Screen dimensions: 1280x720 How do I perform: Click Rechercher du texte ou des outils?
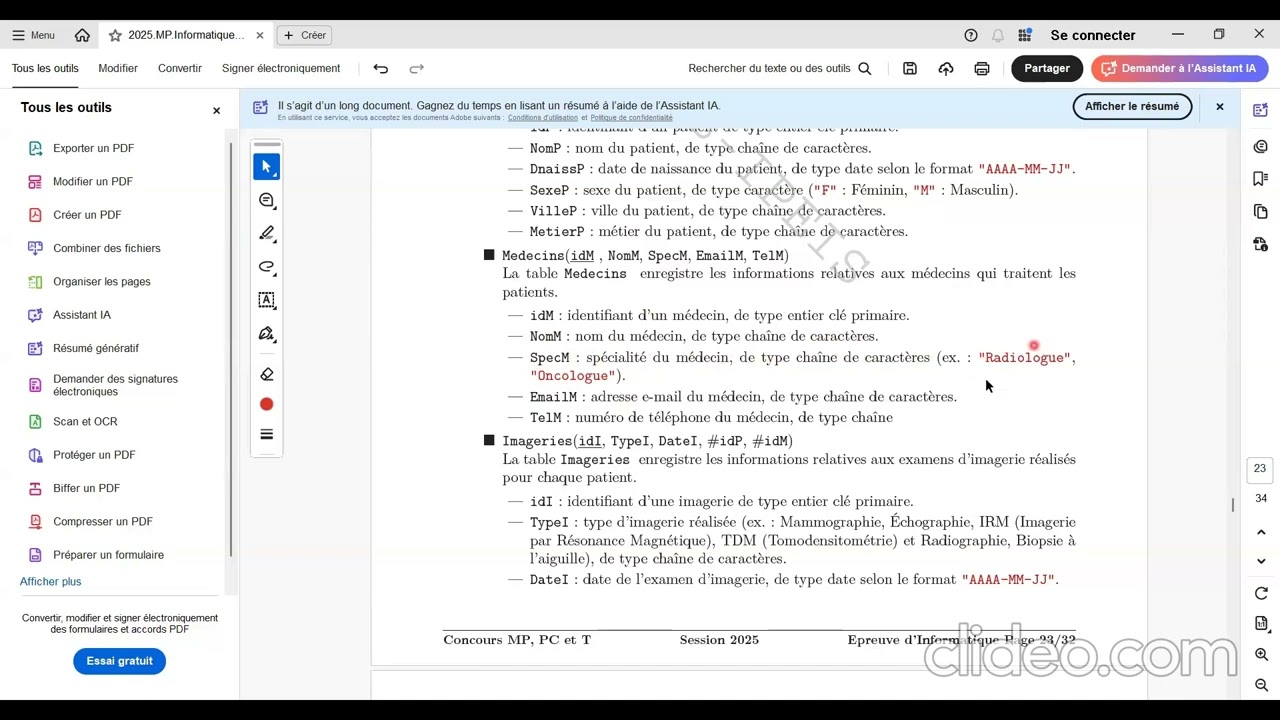[x=780, y=68]
